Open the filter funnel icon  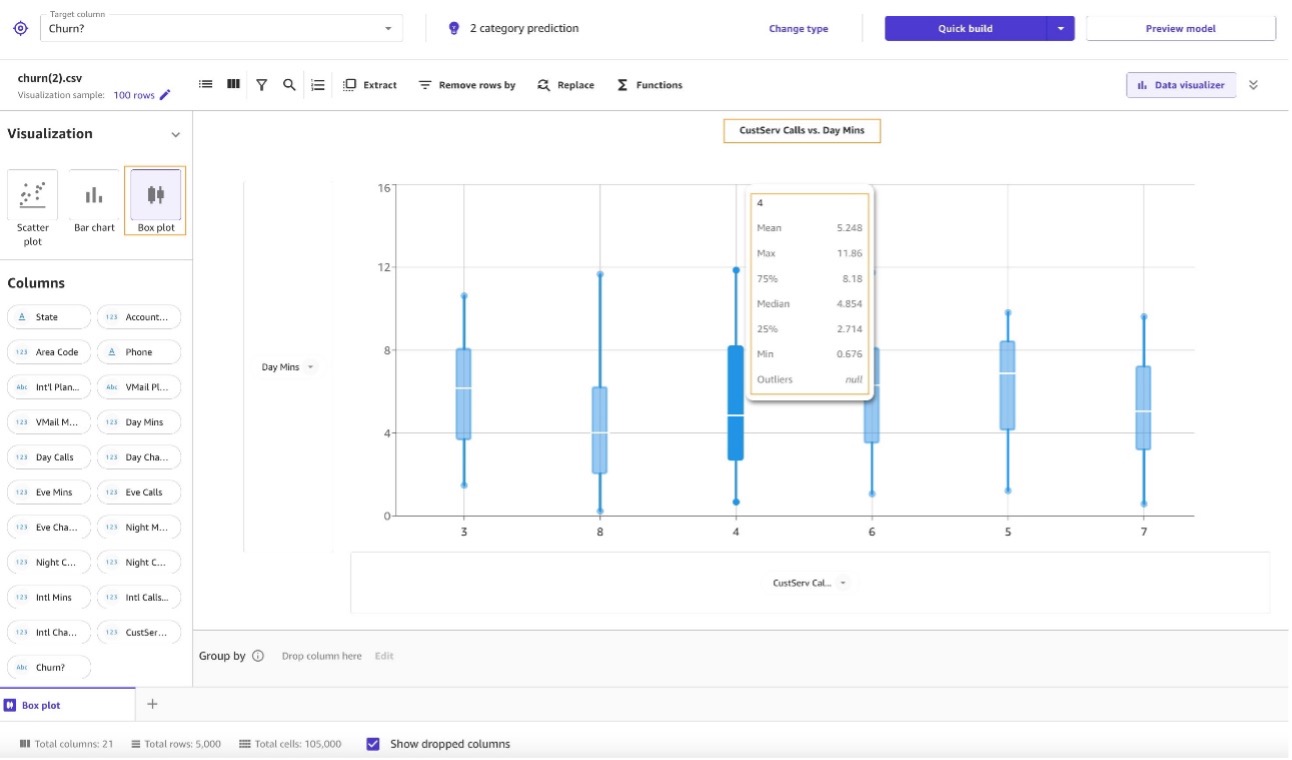click(x=261, y=85)
